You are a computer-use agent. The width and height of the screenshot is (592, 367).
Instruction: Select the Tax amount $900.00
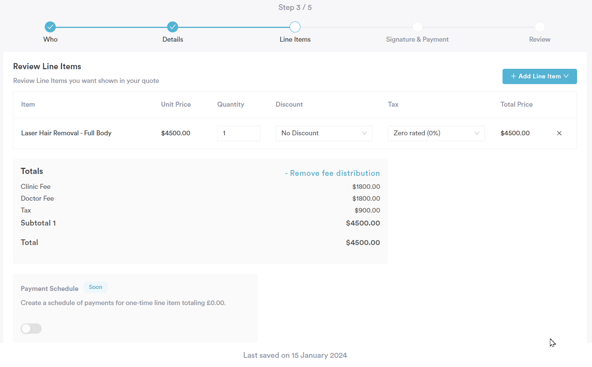click(367, 210)
